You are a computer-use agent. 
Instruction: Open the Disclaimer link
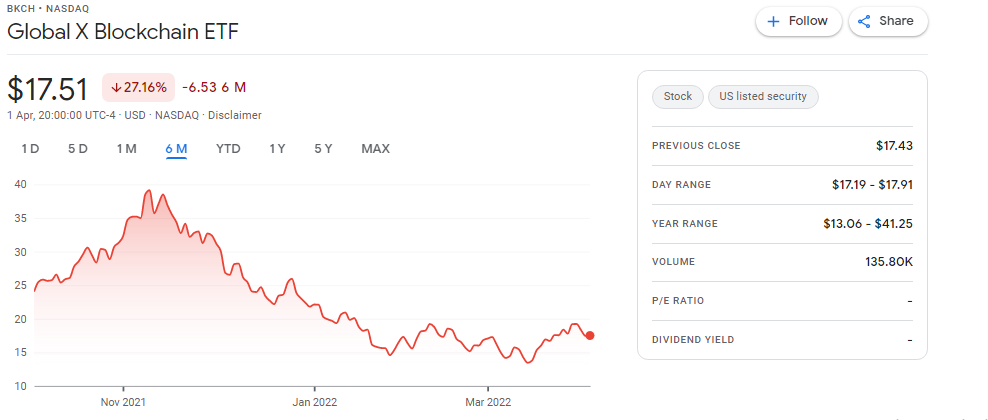[x=234, y=115]
